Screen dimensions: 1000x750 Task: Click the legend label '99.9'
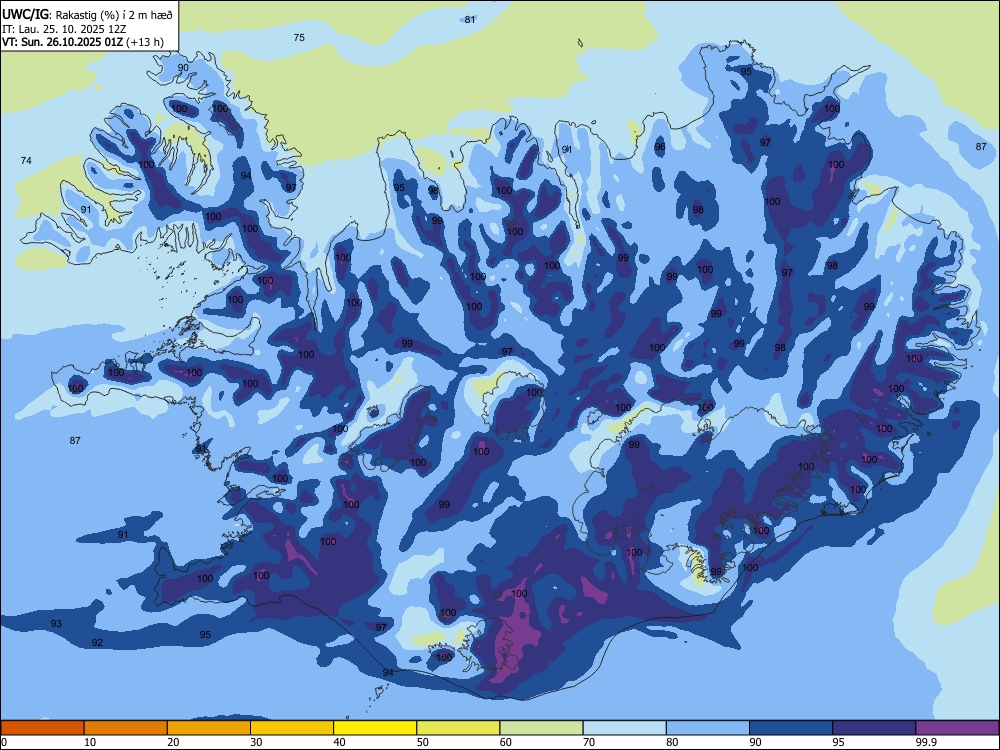click(926, 742)
